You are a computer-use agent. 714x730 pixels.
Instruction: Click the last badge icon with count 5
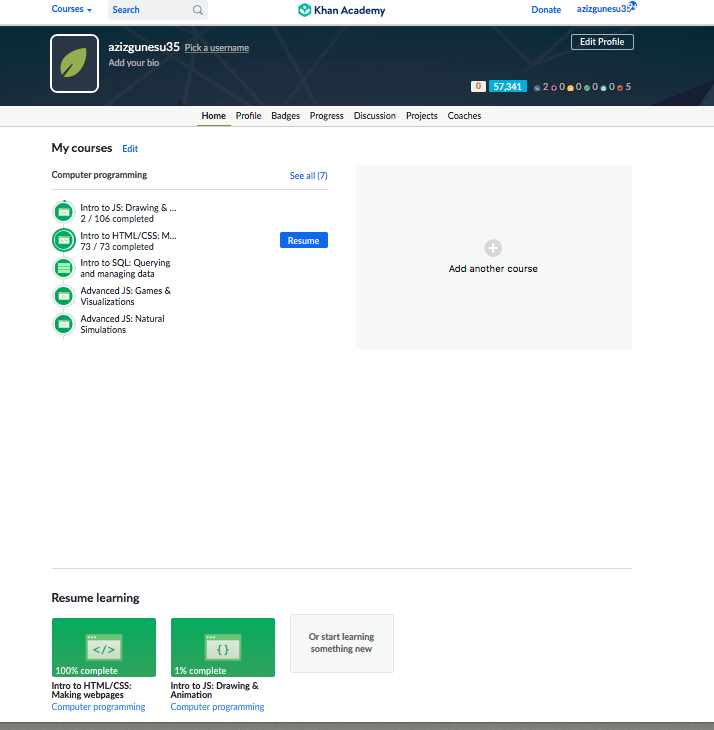click(620, 88)
